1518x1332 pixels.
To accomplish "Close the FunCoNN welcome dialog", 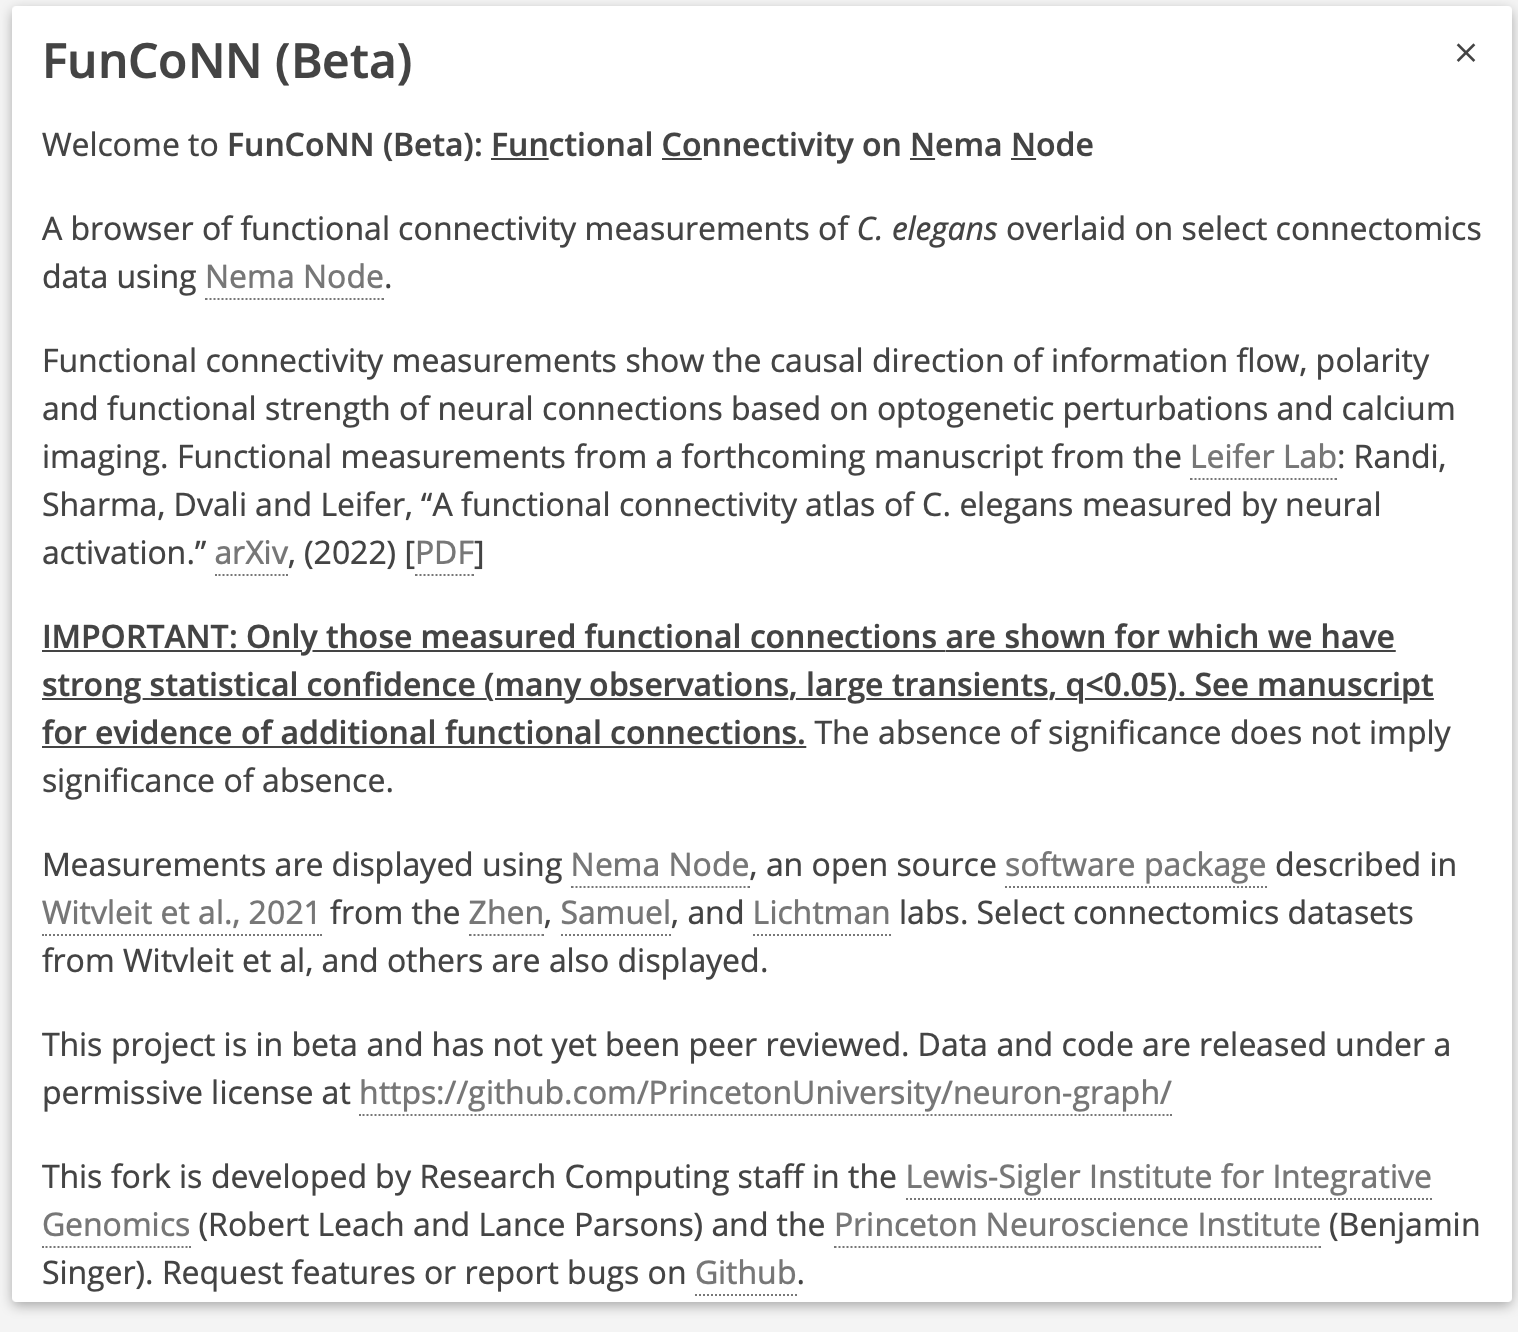I will (x=1465, y=53).
